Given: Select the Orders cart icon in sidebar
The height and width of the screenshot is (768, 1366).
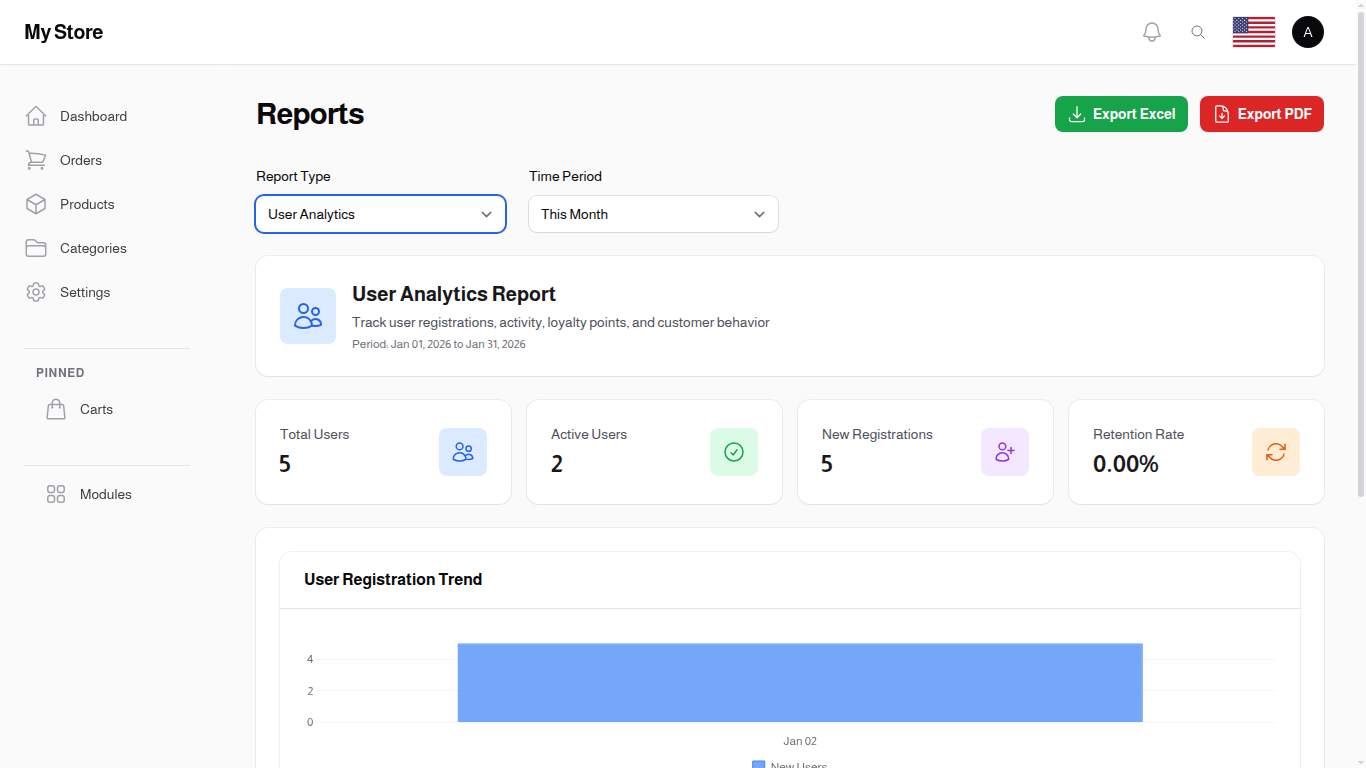Looking at the screenshot, I should click(x=36, y=160).
